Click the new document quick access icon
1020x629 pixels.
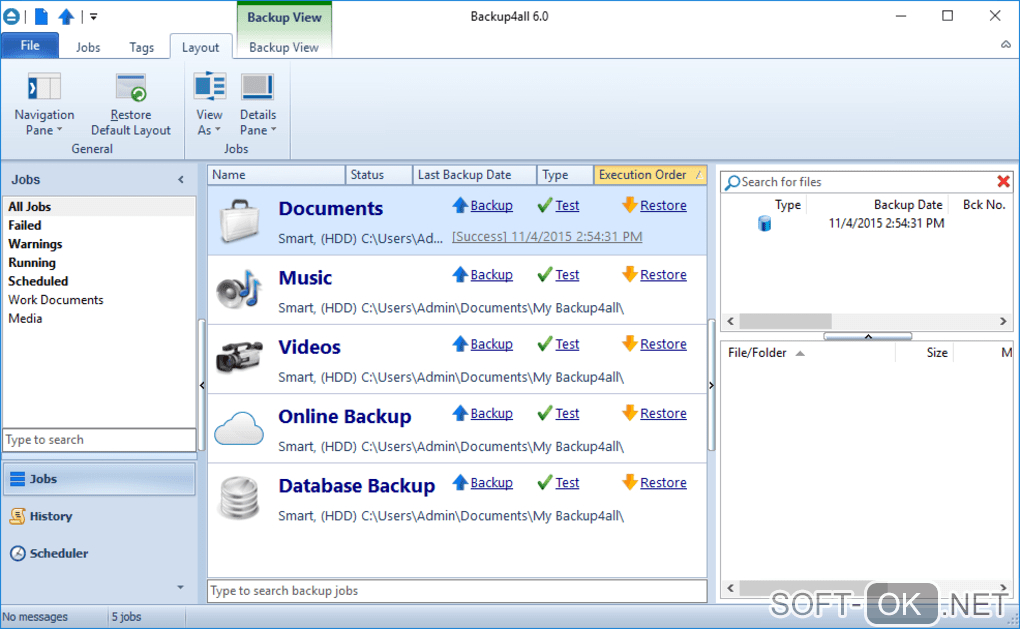pos(41,16)
